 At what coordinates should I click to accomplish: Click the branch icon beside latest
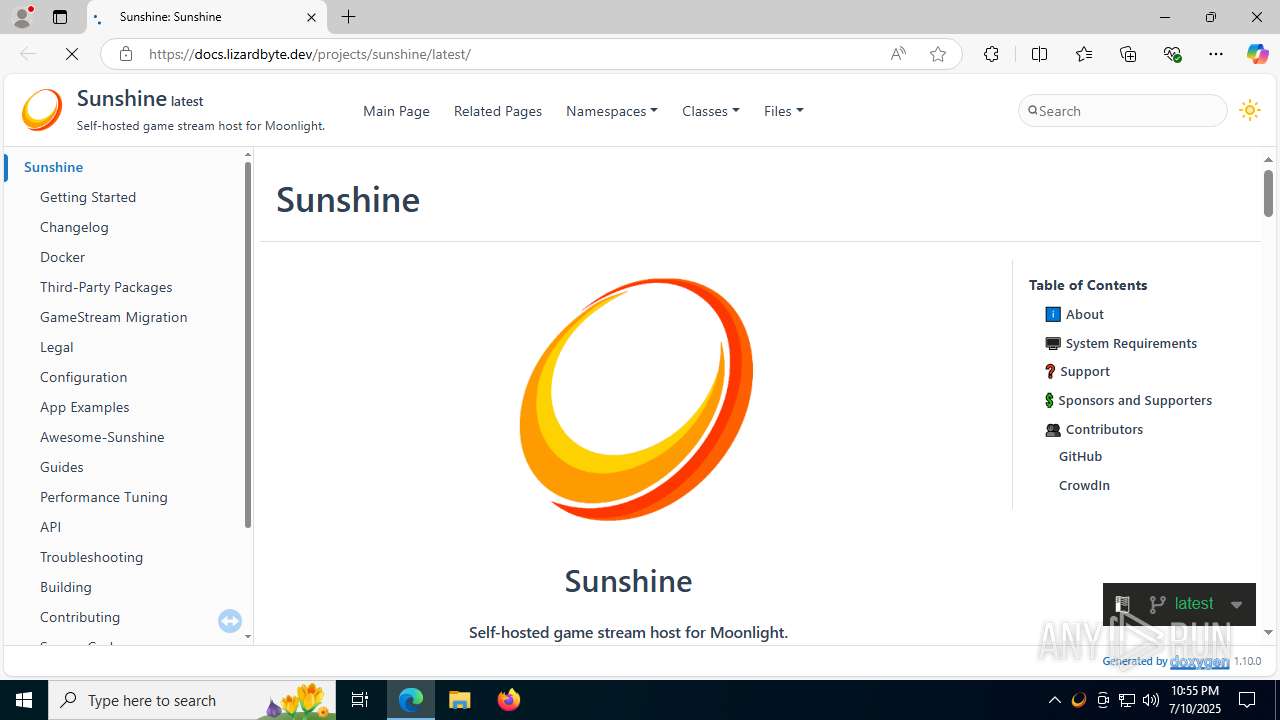click(1158, 604)
